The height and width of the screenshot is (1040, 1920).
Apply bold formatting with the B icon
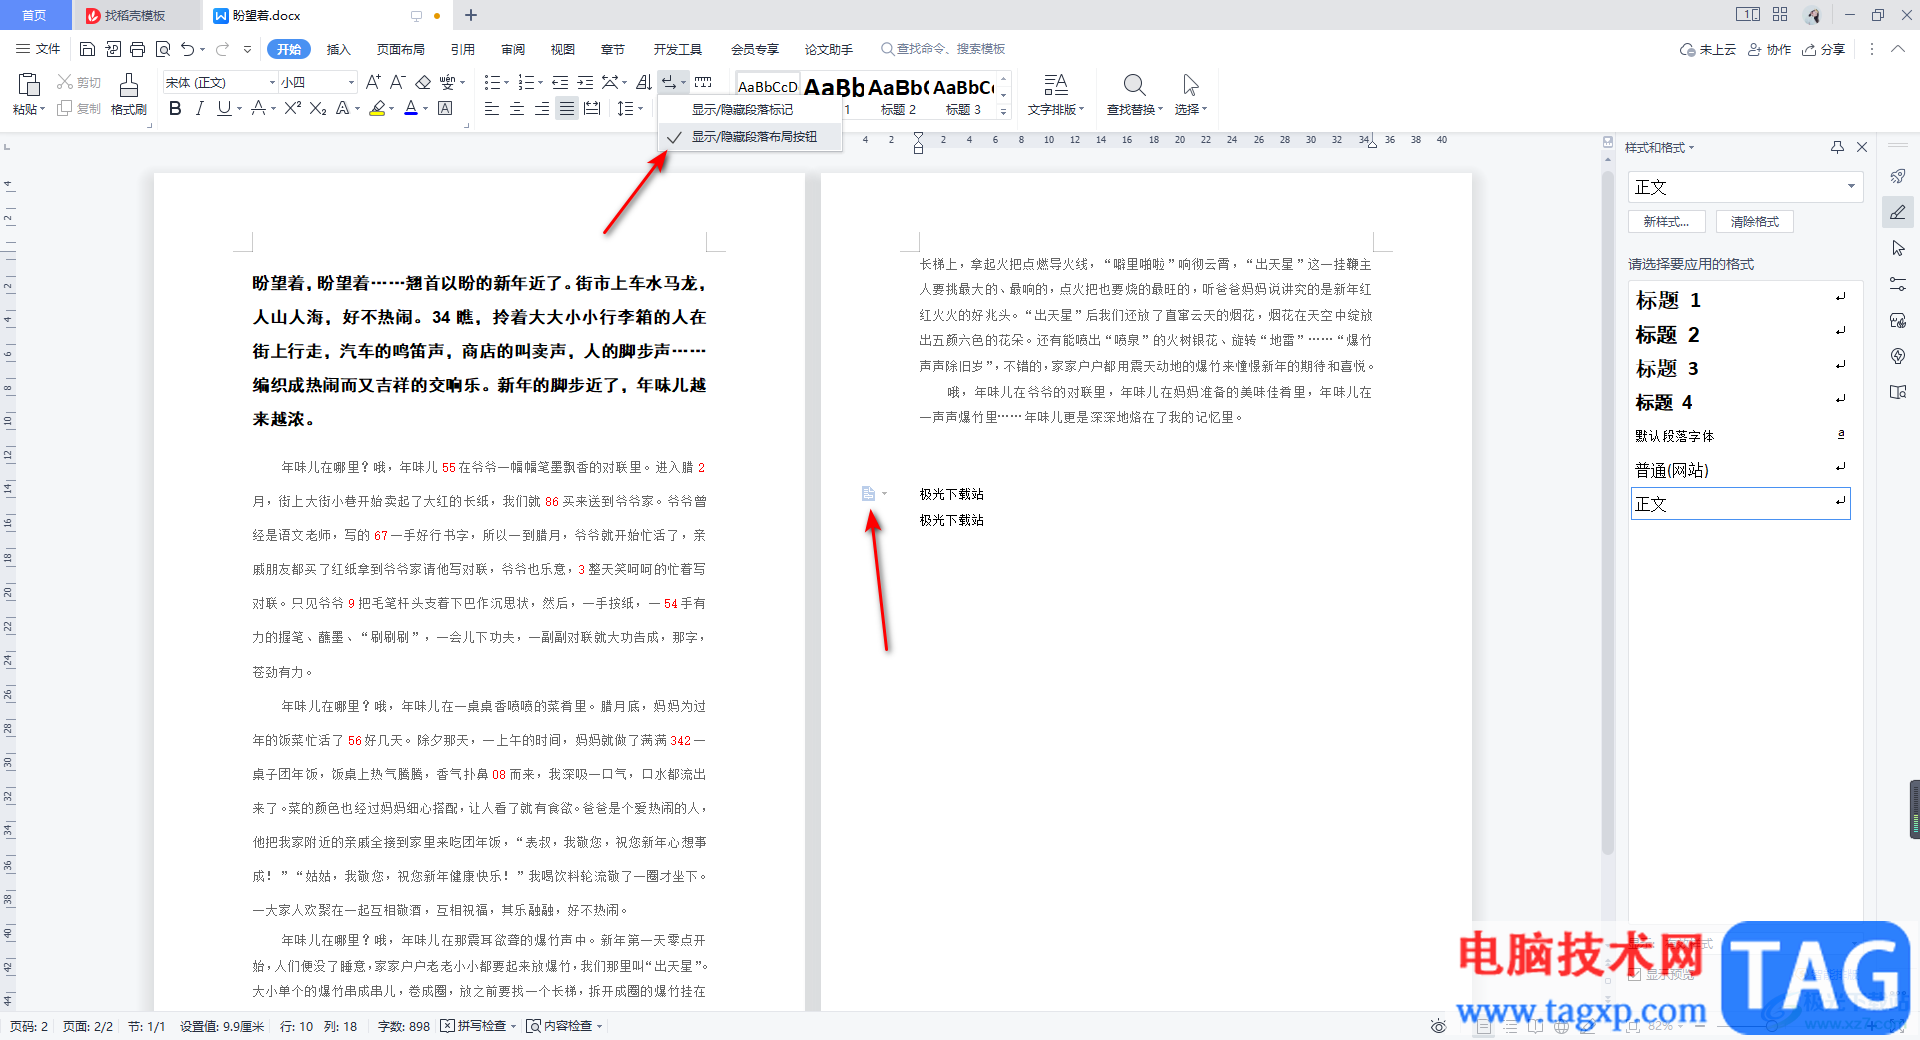point(175,109)
